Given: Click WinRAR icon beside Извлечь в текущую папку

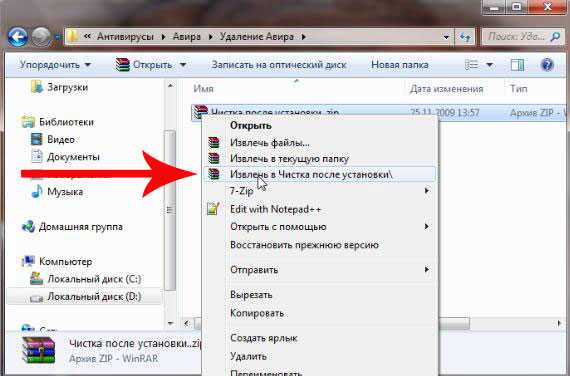Looking at the screenshot, I should point(214,158).
